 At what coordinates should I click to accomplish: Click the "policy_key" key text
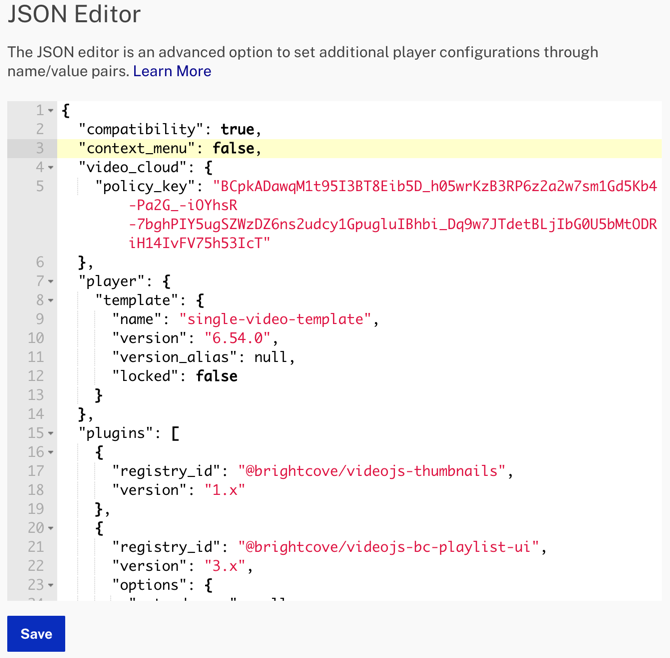click(x=145, y=186)
